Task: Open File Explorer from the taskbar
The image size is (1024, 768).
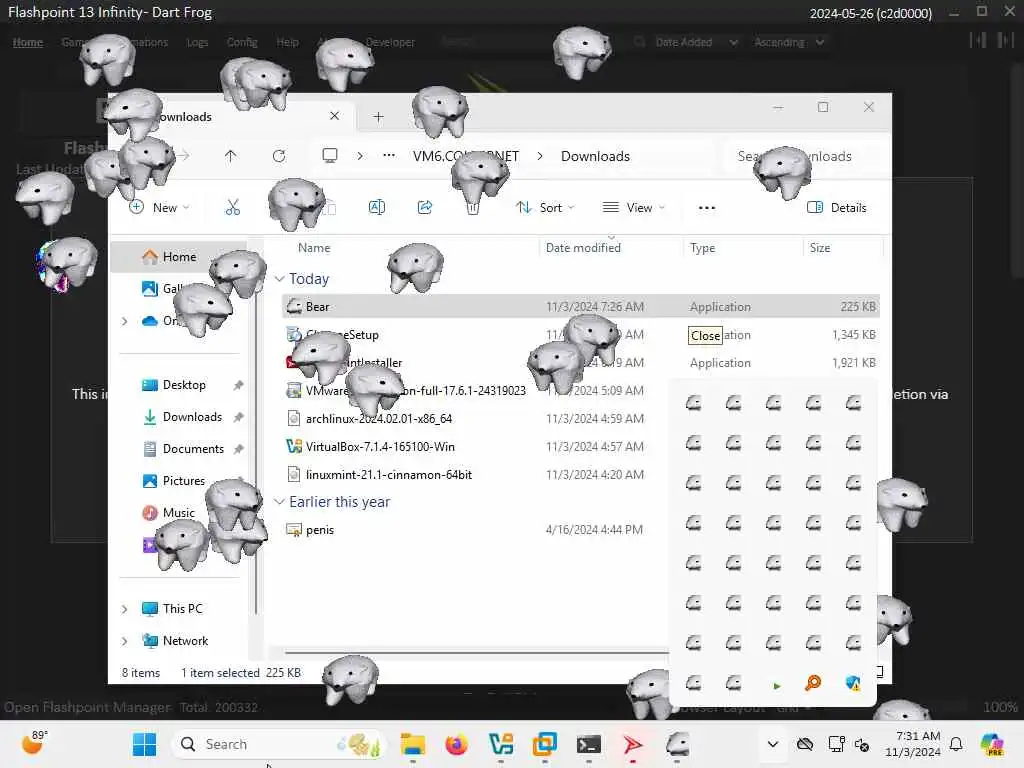Action: point(413,744)
